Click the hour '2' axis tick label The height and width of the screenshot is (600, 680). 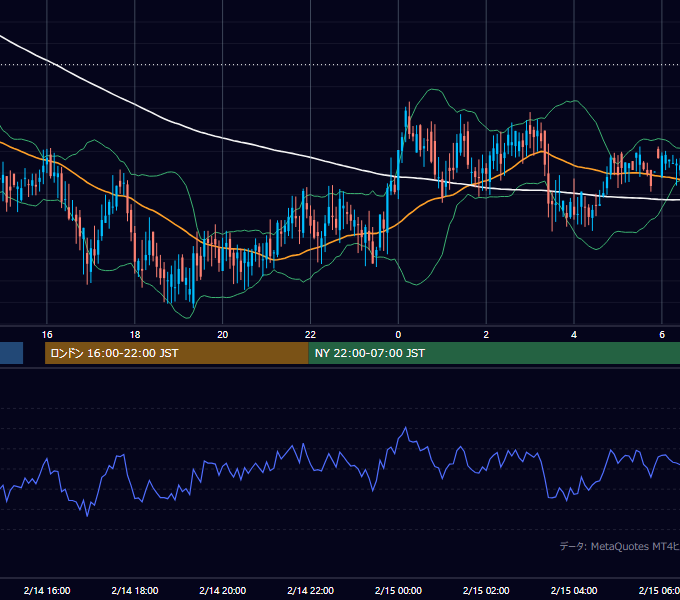[x=486, y=334]
